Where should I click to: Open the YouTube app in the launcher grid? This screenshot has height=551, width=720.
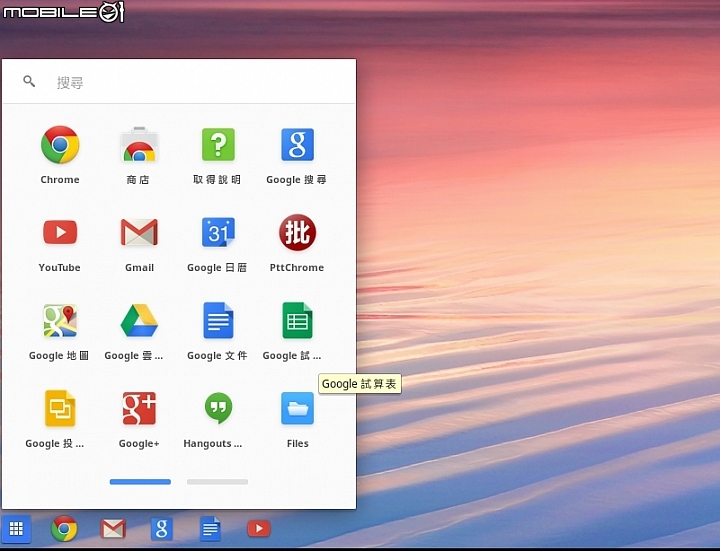60,232
